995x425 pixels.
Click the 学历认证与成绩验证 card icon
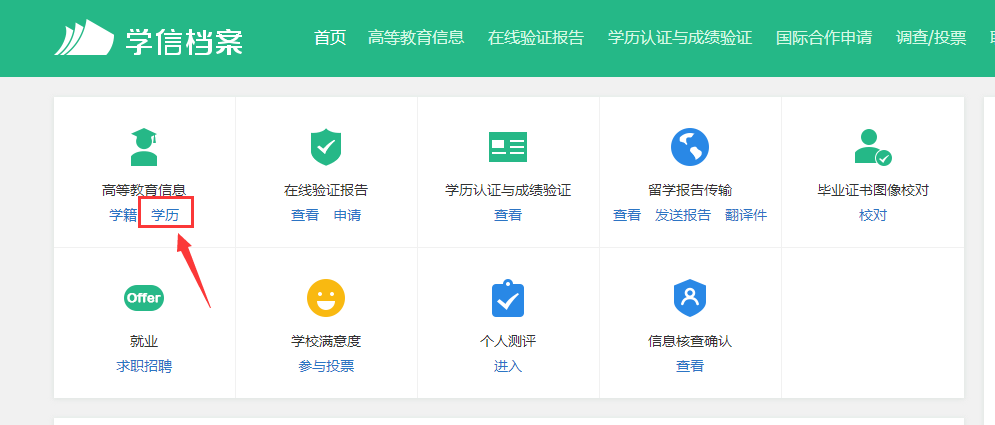click(x=508, y=147)
